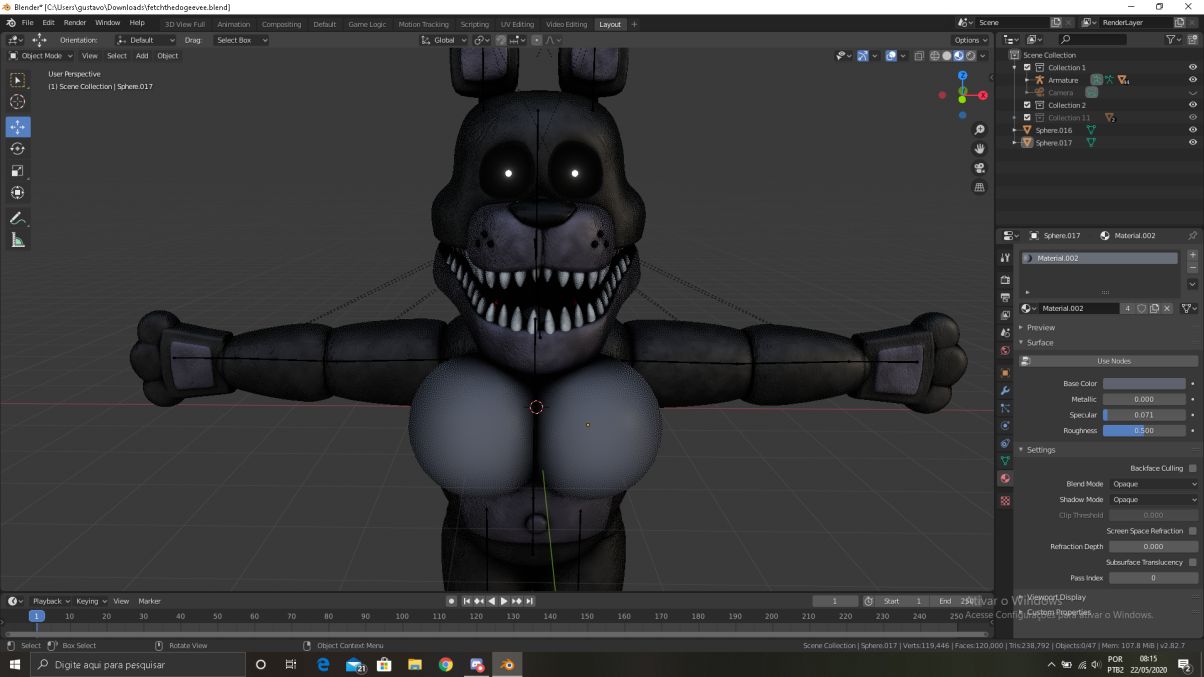
Task: Open the Object Mode dropdown
Action: point(39,56)
